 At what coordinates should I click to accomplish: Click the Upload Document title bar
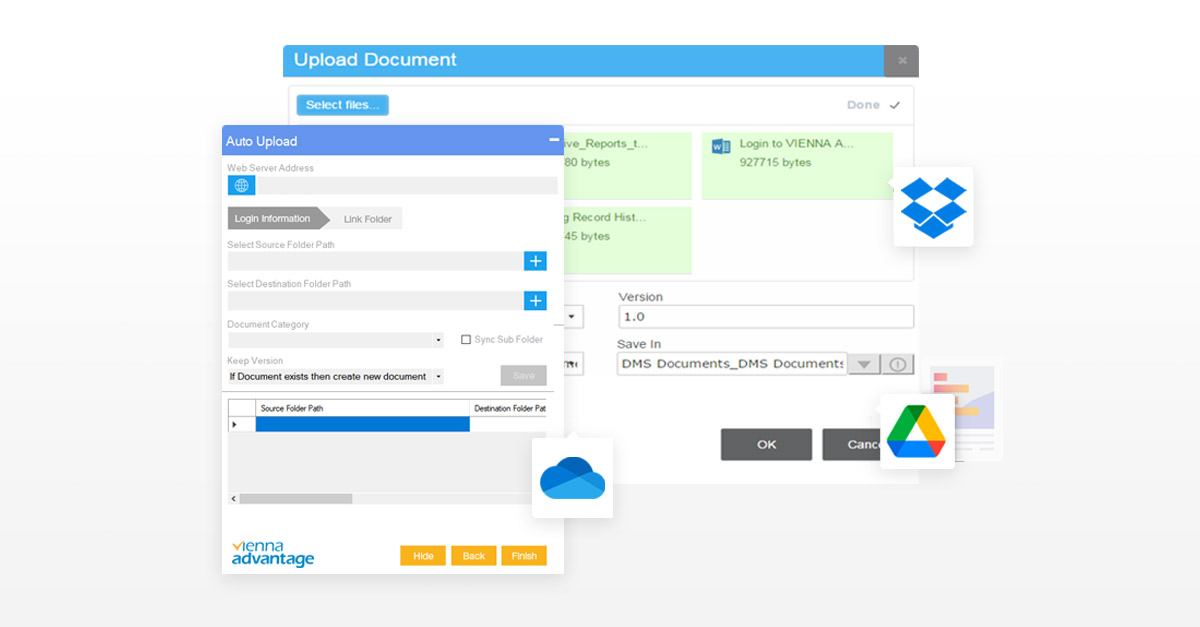coord(583,61)
